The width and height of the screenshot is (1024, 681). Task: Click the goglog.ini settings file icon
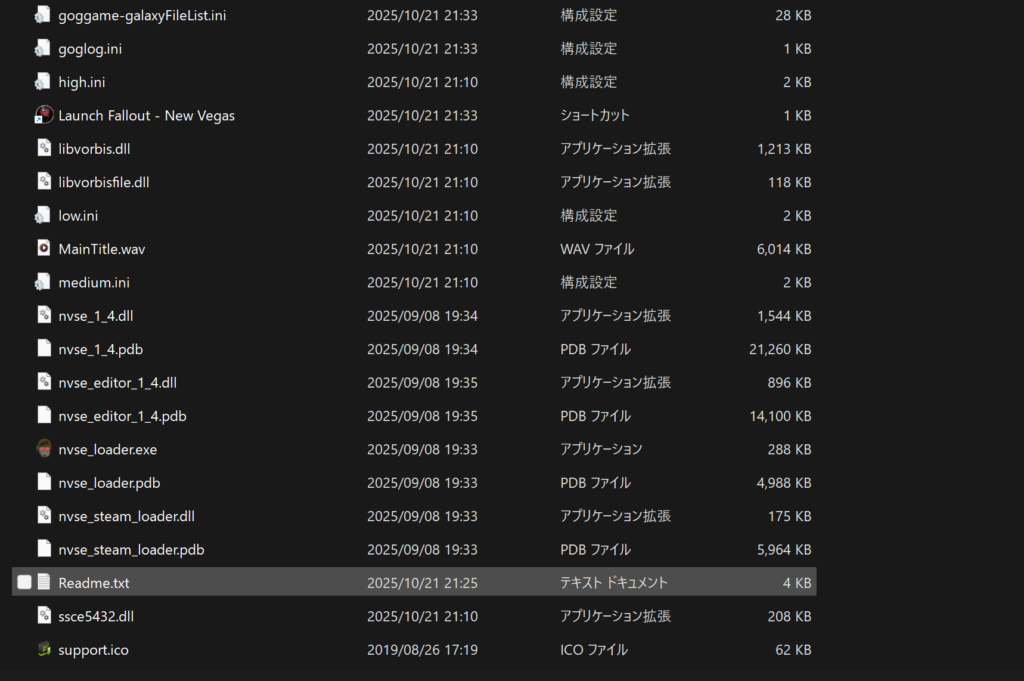coord(43,48)
